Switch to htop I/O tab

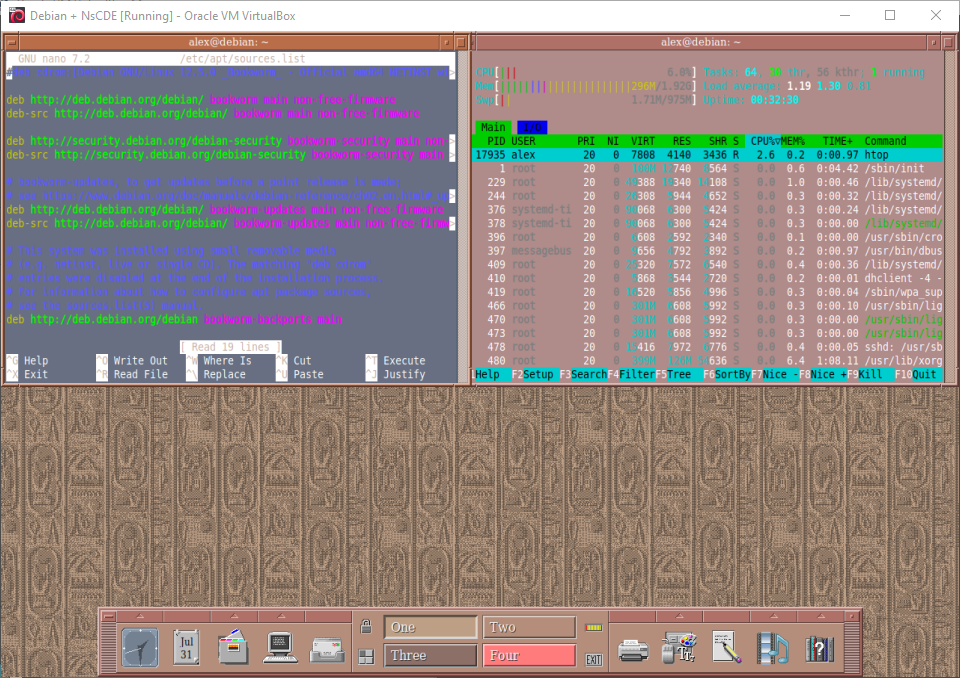[x=532, y=127]
